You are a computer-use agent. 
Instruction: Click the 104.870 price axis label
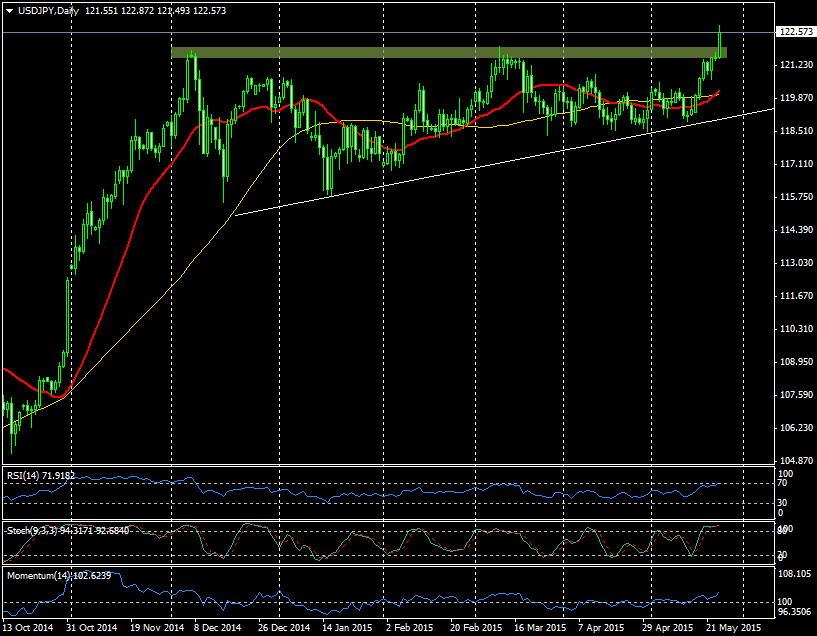click(794, 461)
